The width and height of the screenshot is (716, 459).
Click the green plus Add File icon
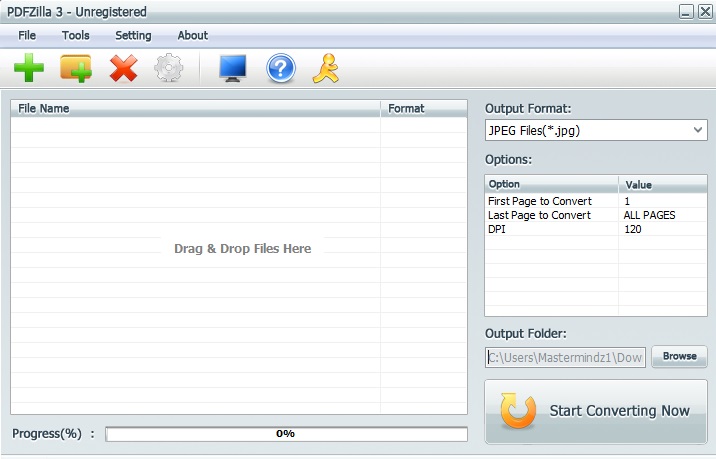coord(28,69)
